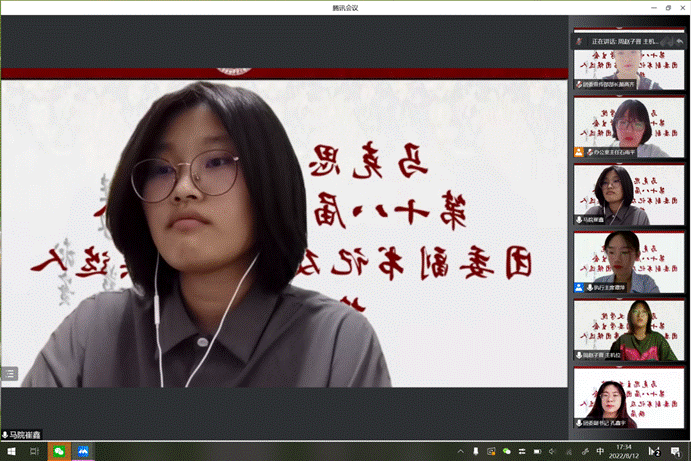
Task: Click the 腾讯会议 window title bar
Action: [x=345, y=7]
